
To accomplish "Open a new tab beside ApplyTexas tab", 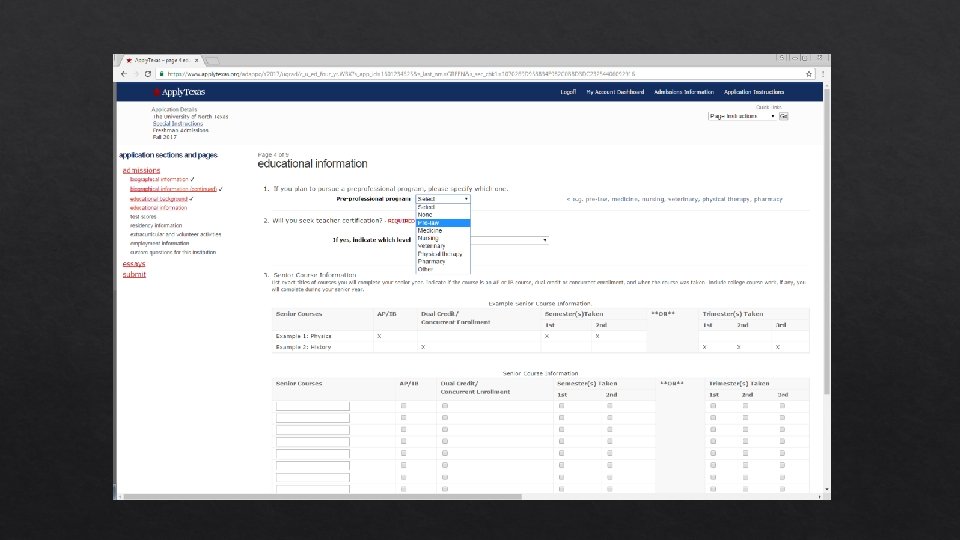I will [x=211, y=61].
